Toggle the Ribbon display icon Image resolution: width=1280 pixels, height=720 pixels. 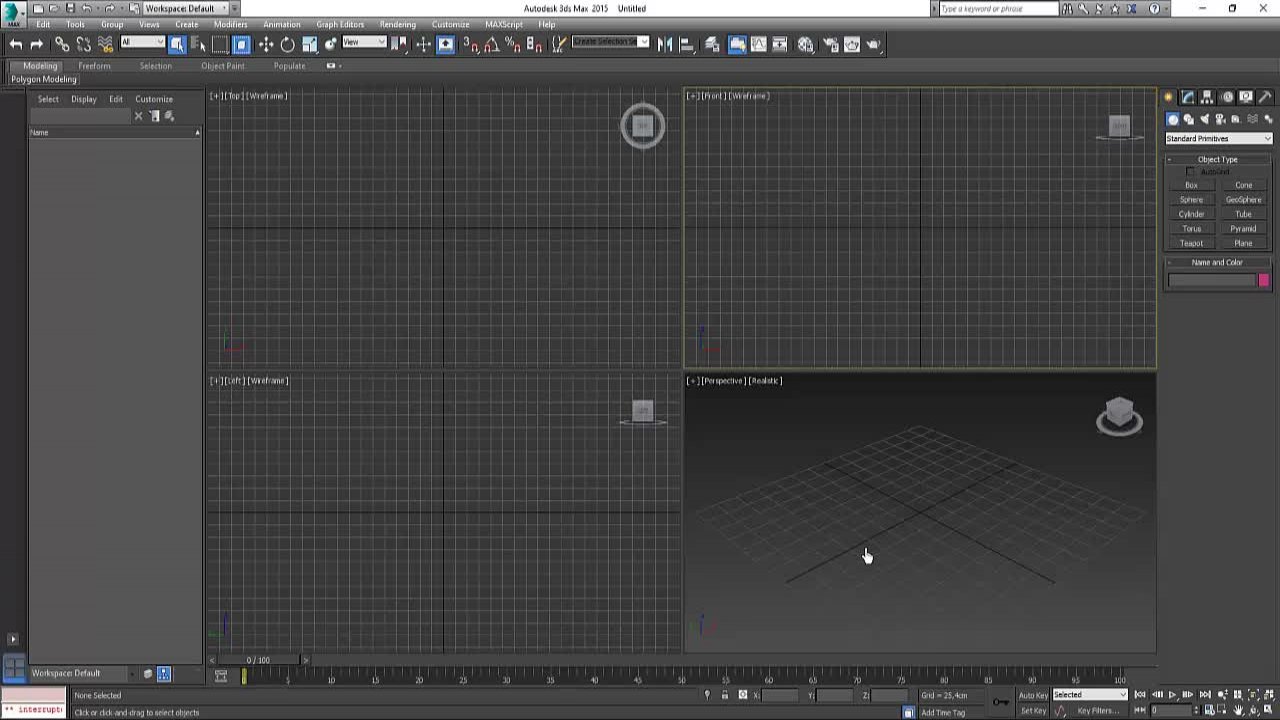tap(737, 44)
